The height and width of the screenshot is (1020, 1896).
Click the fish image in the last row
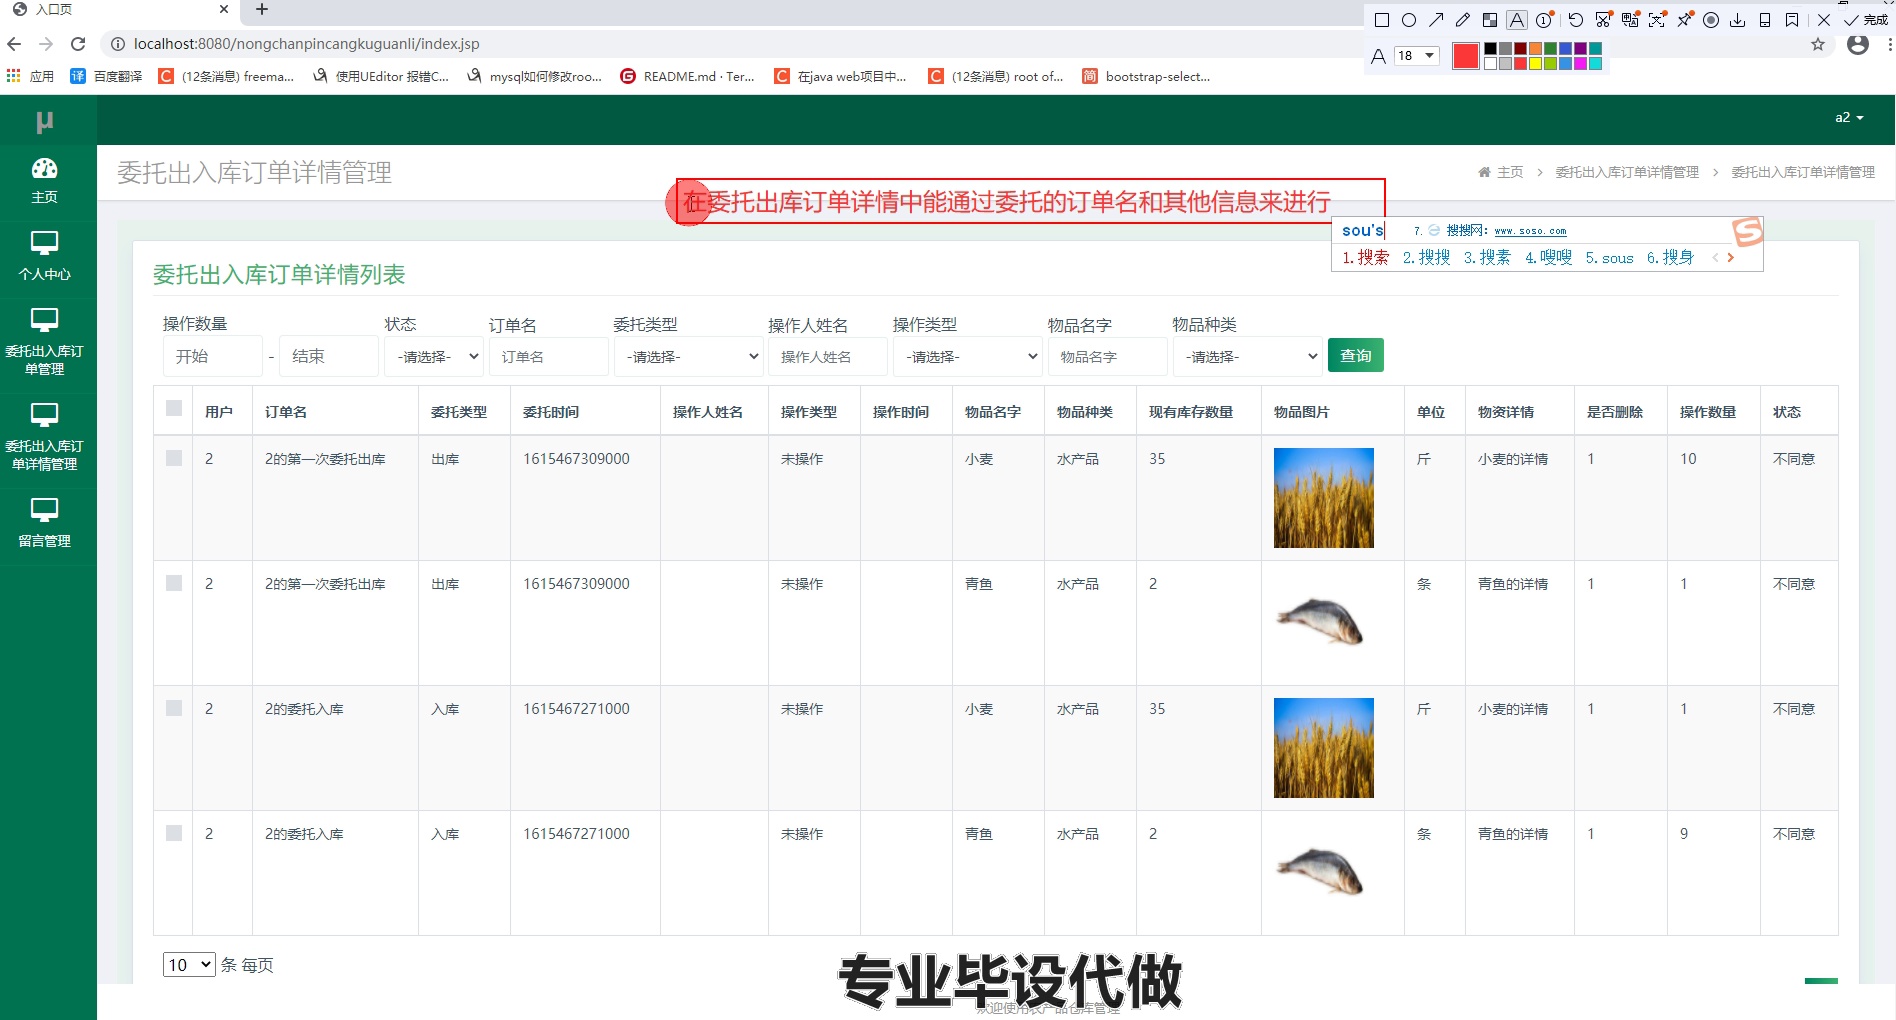(1321, 870)
